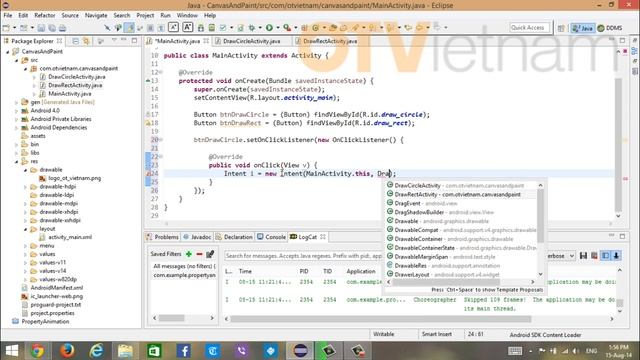Screen dimensions: 640x360
Task: Open the File menu
Action: click(x=8, y=15)
